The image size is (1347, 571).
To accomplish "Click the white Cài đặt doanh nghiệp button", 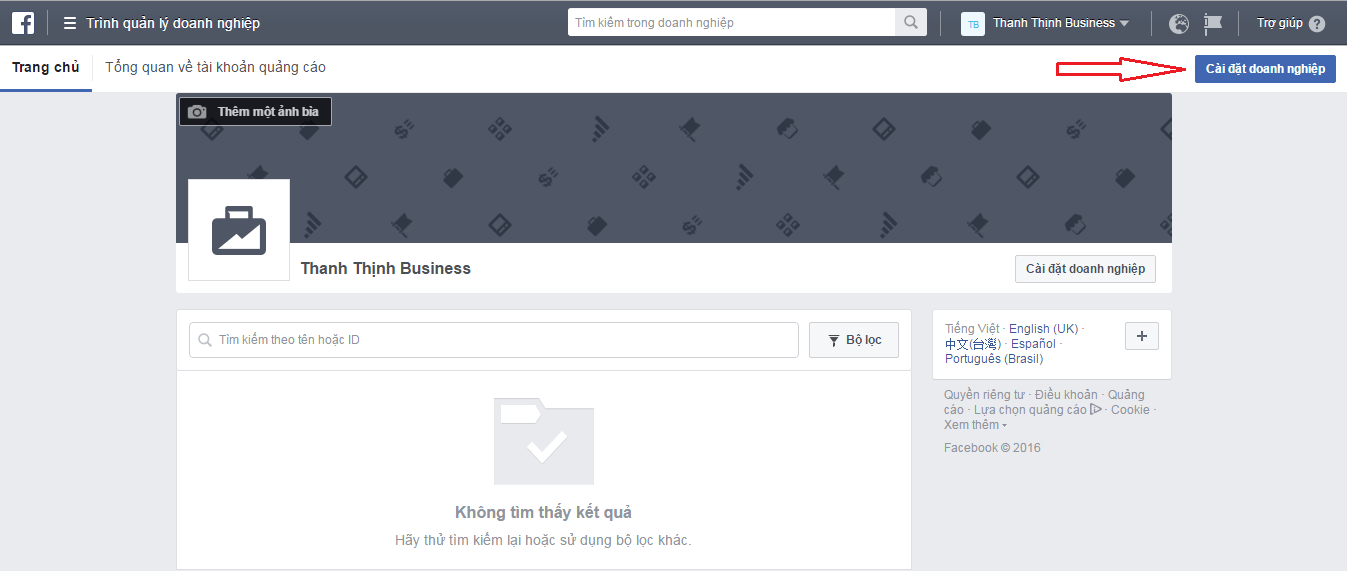I will pyautogui.click(x=1085, y=269).
